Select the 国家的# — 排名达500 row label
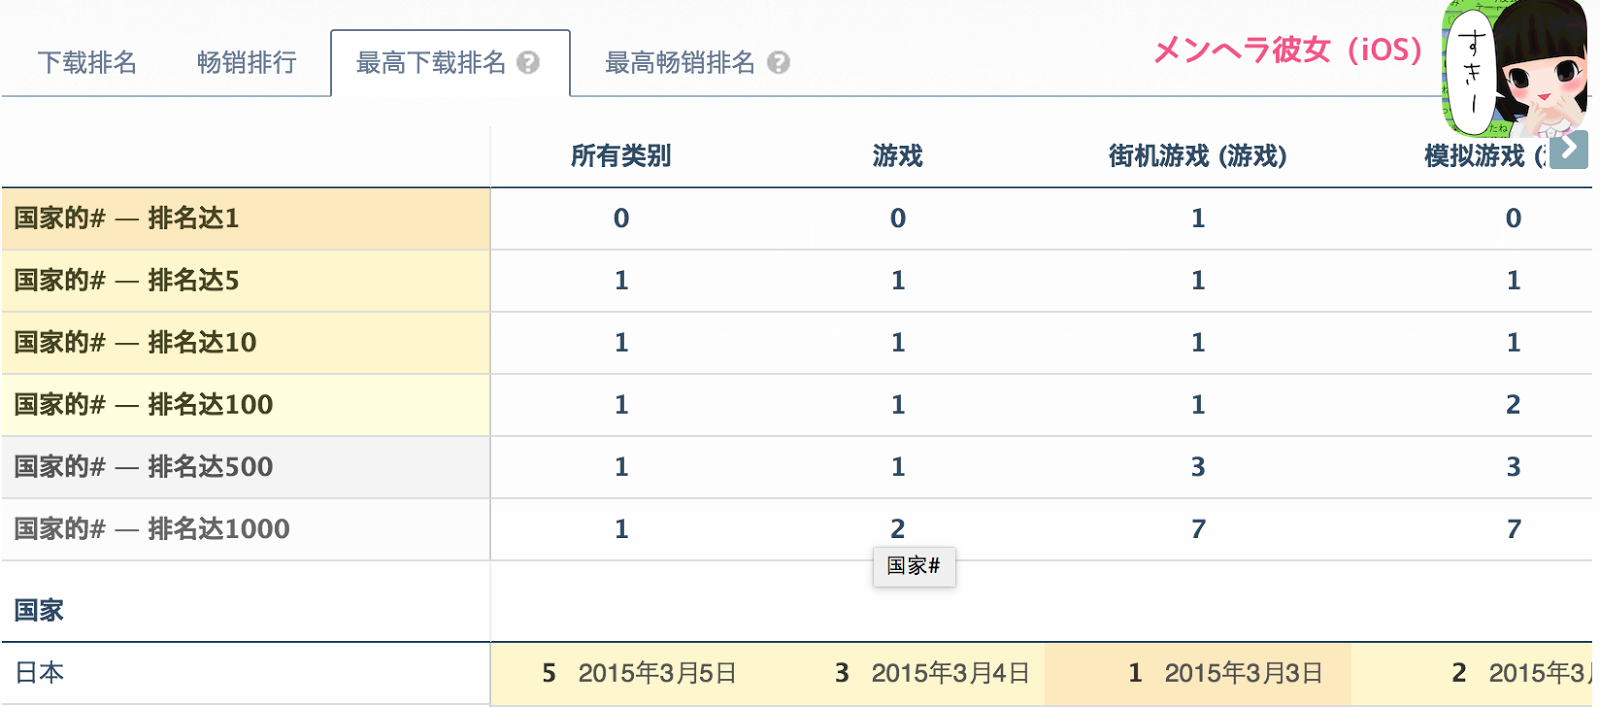The height and width of the screenshot is (707, 1600). click(246, 466)
